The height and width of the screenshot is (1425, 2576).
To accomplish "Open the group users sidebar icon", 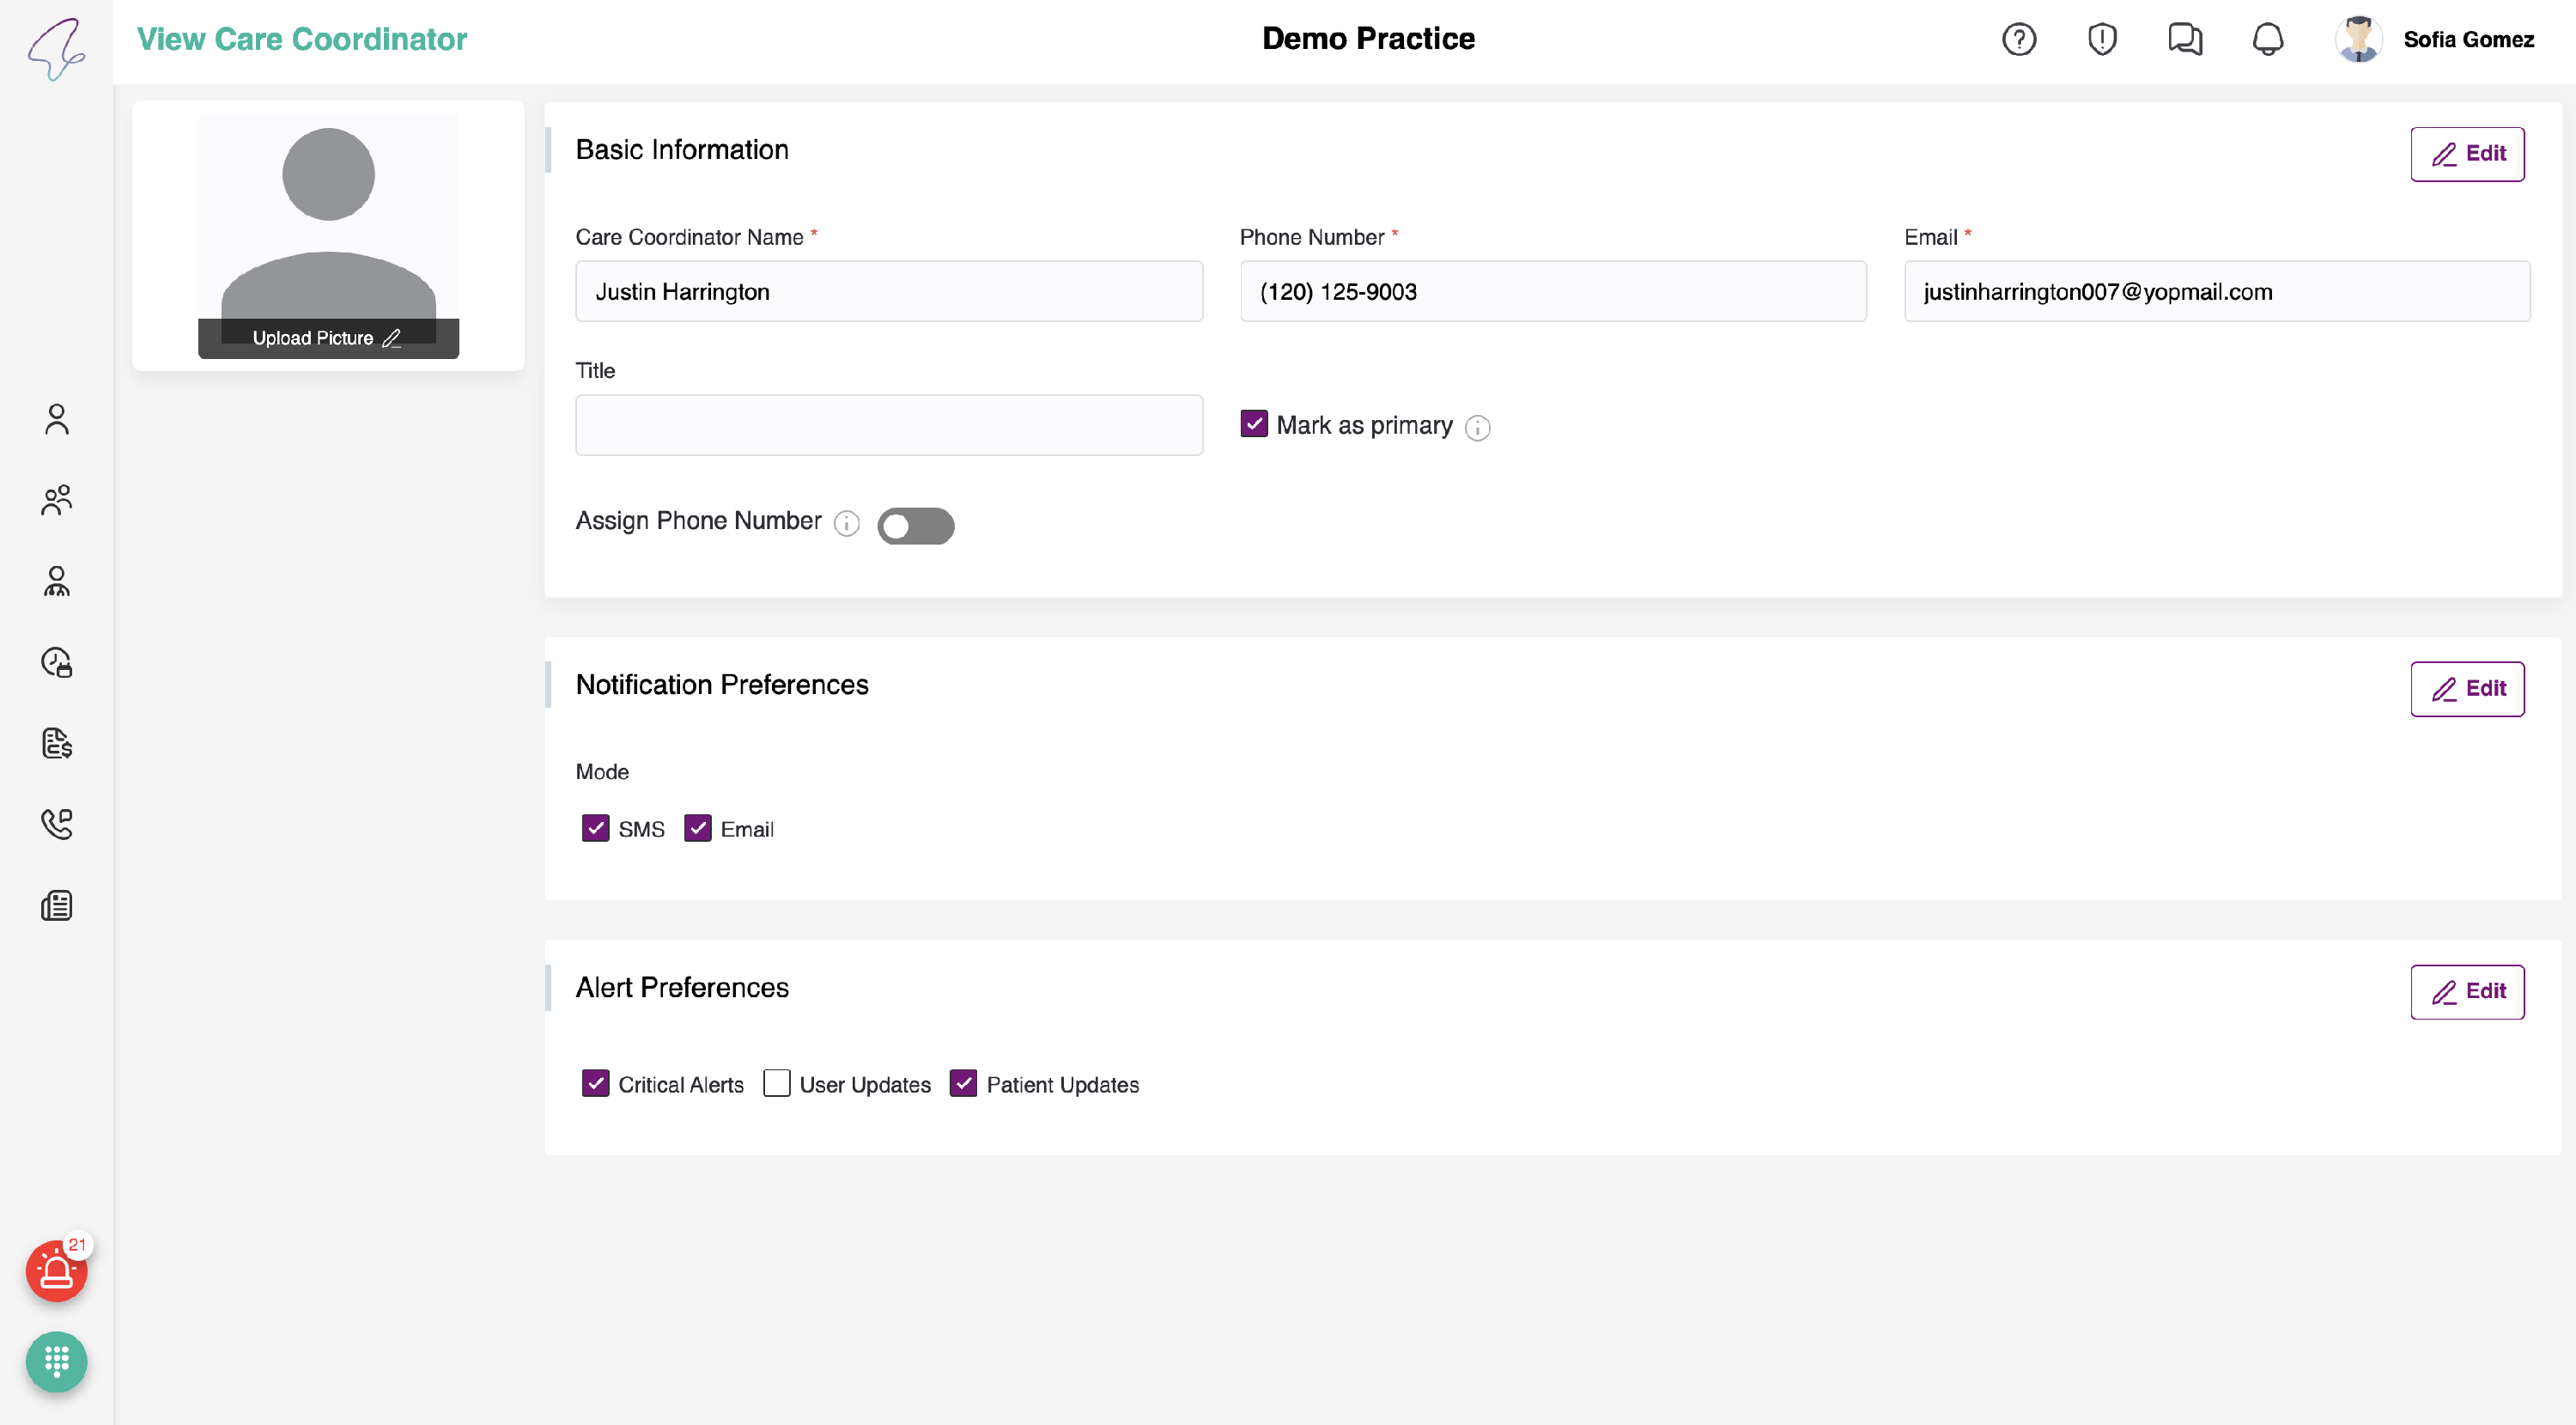I will click(57, 500).
